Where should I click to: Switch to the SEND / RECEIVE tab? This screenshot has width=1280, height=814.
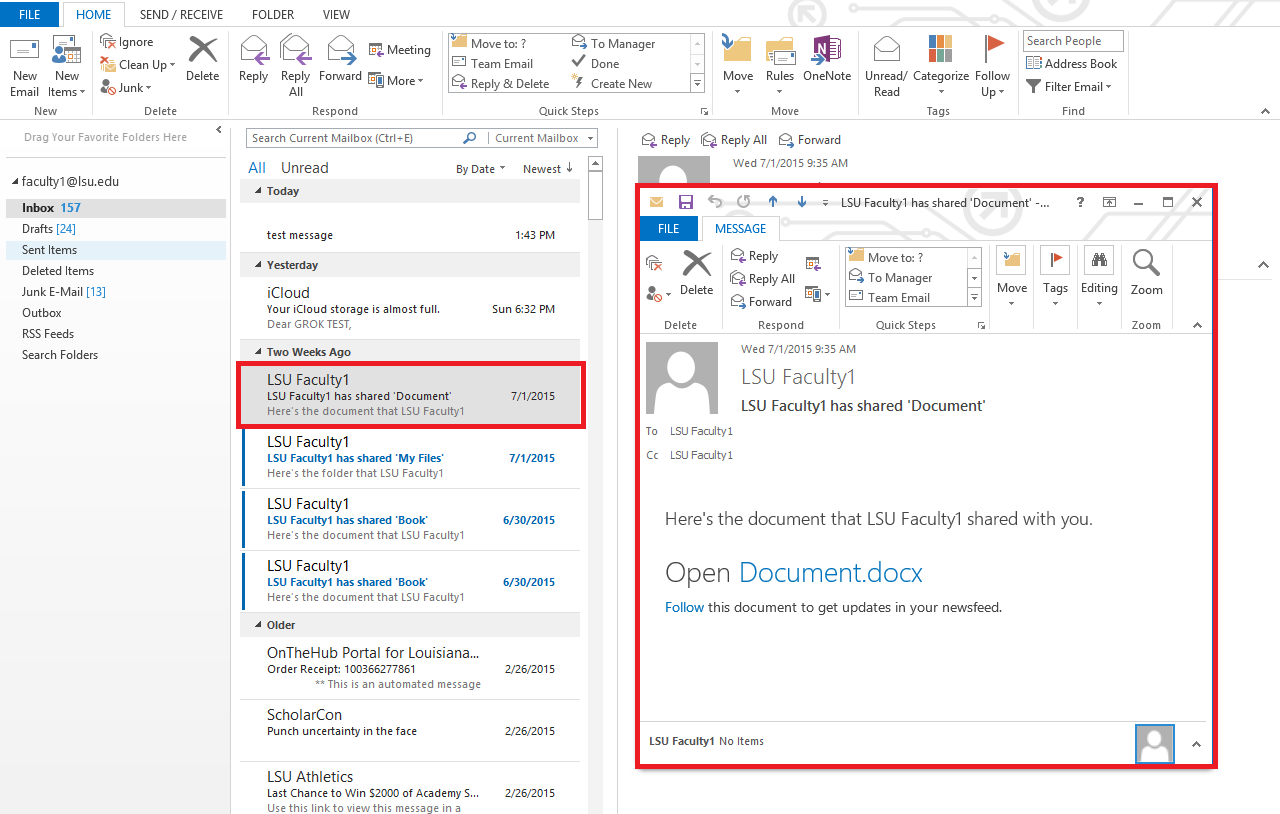(181, 15)
